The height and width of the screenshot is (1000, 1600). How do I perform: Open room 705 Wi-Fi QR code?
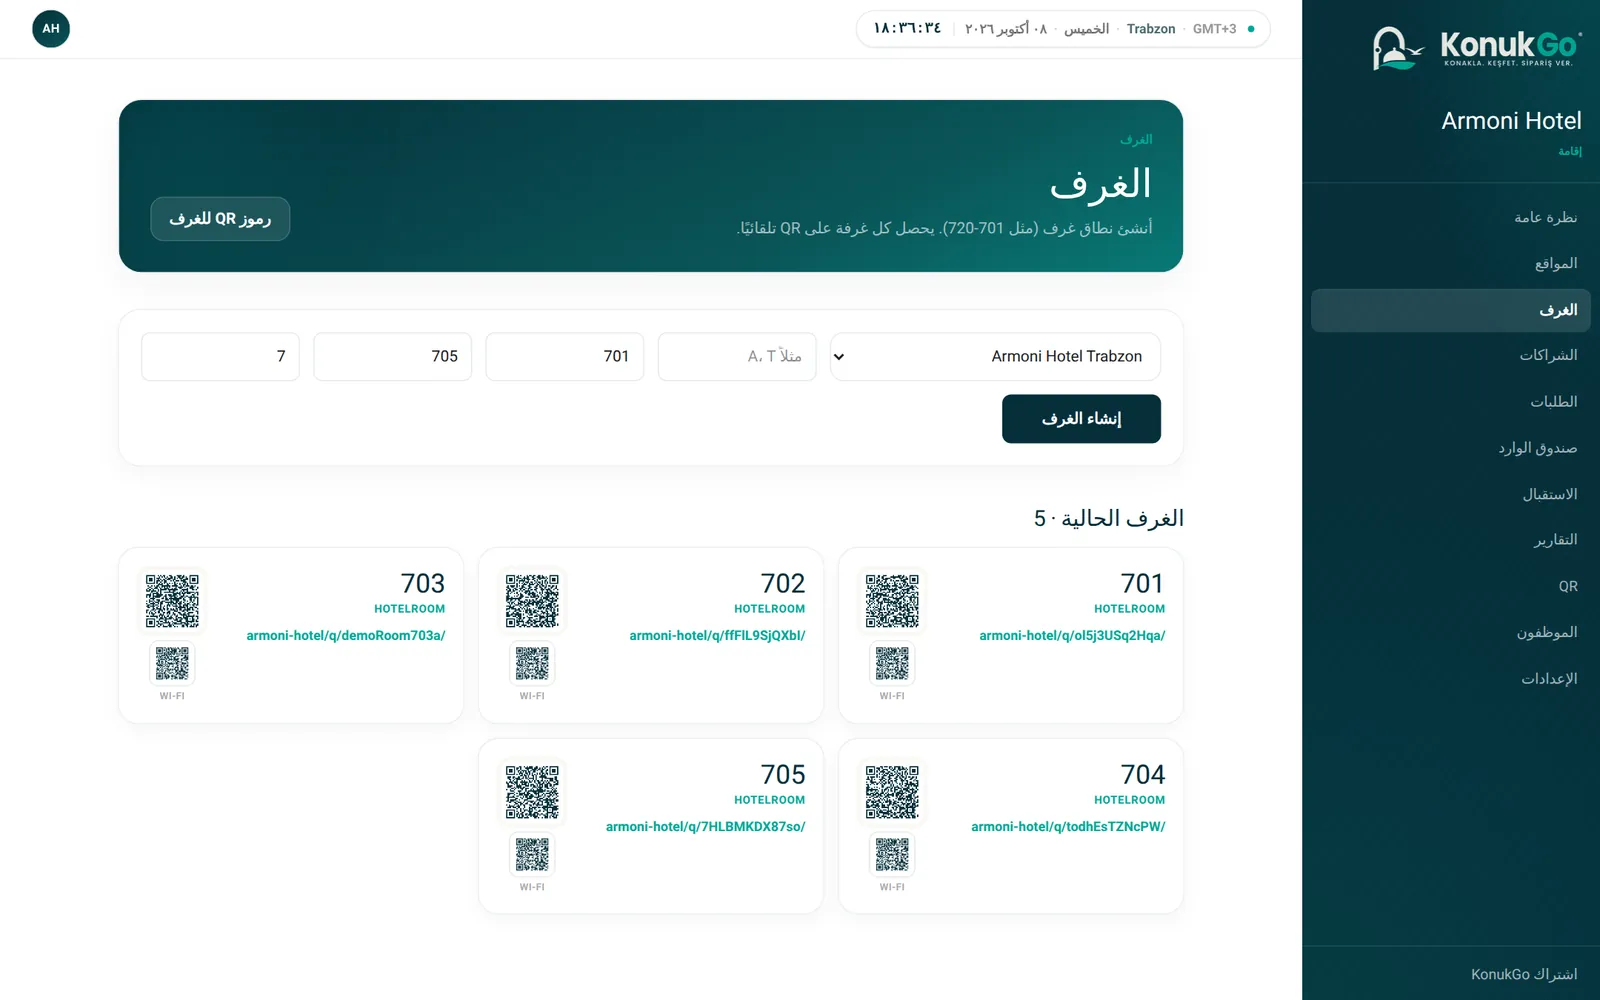tap(532, 854)
